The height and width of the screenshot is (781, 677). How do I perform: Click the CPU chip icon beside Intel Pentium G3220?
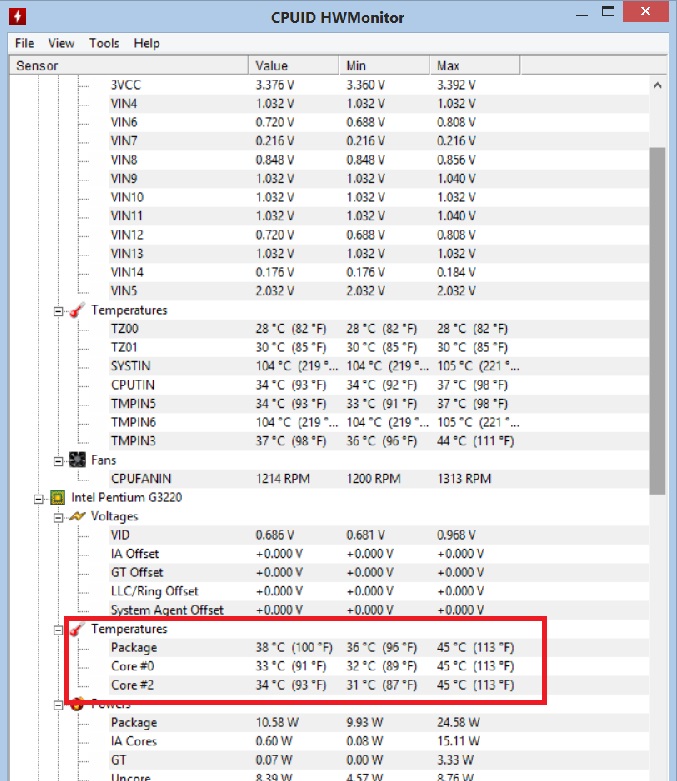coord(58,497)
